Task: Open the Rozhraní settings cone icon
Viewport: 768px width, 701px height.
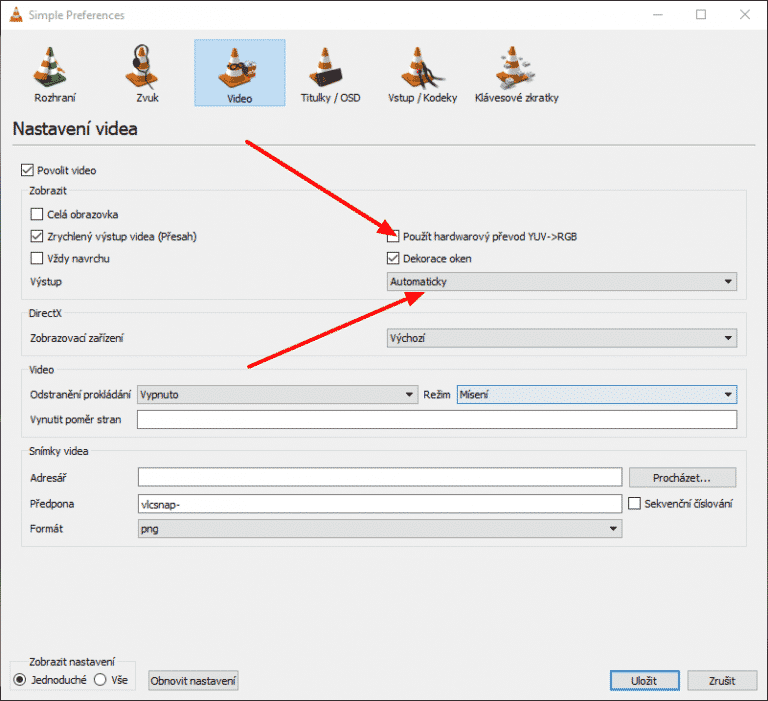Action: [x=55, y=72]
